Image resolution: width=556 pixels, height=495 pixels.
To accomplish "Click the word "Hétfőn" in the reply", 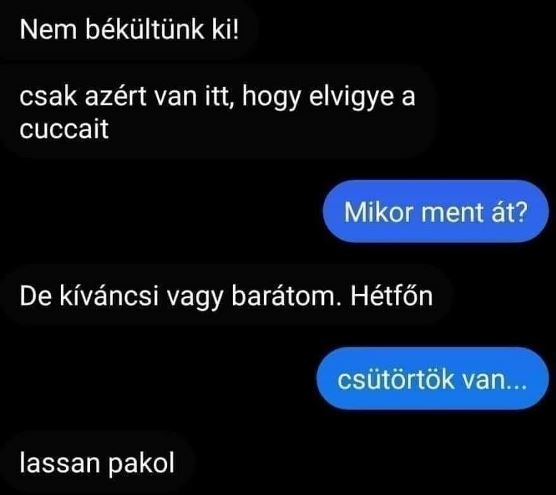I will point(392,296).
